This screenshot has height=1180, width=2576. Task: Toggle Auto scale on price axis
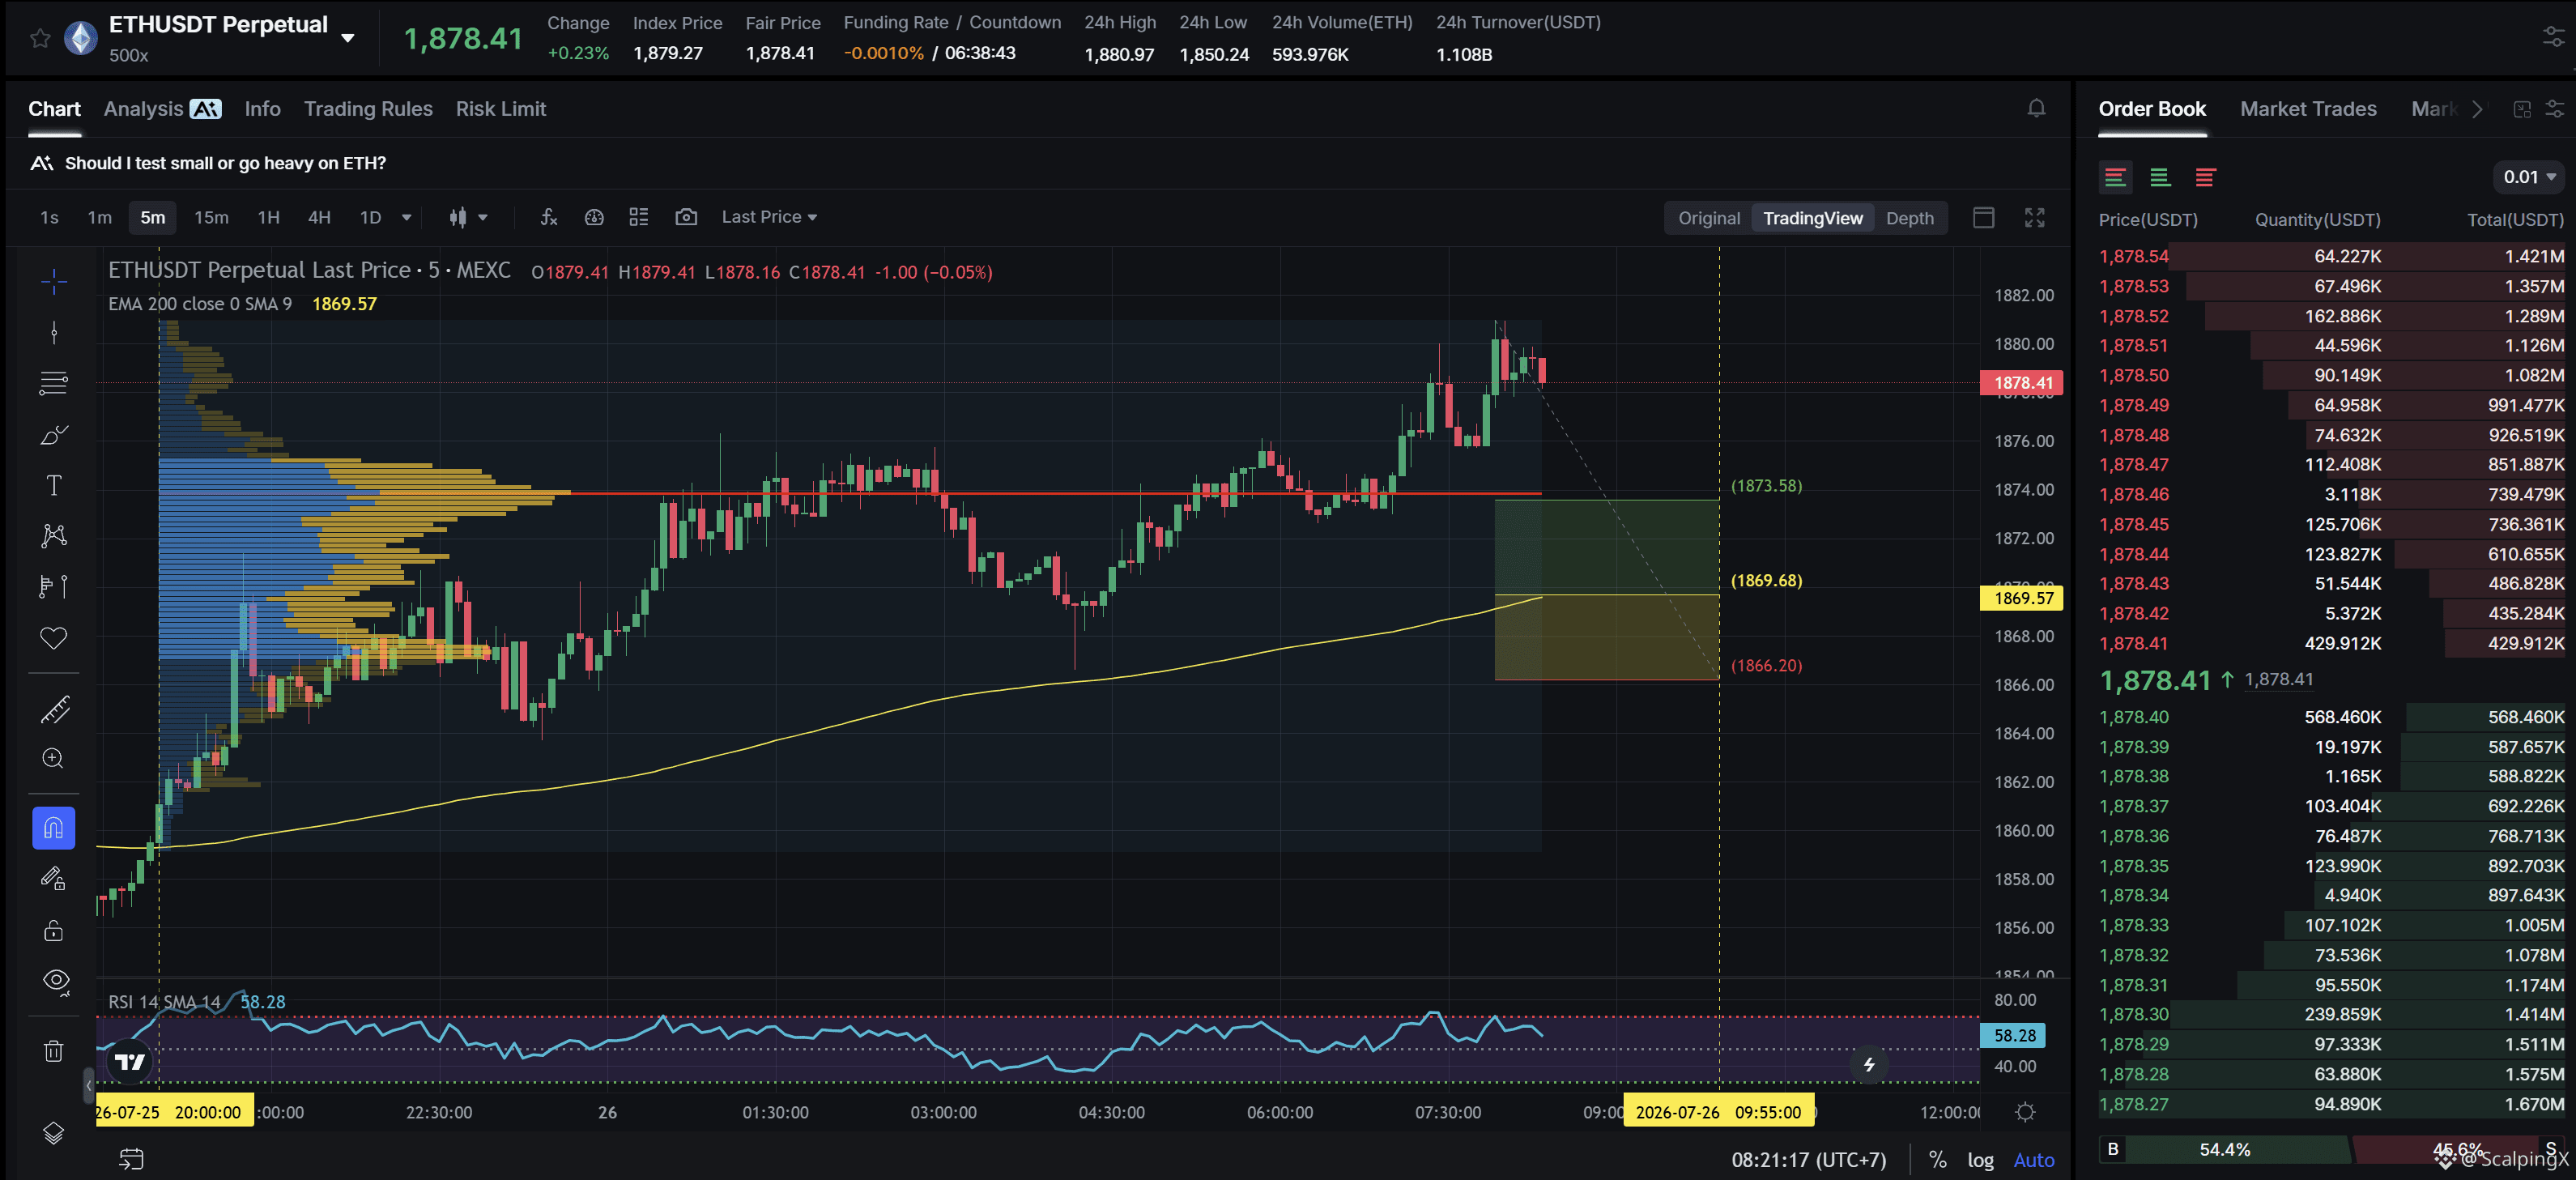pos(2033,1160)
